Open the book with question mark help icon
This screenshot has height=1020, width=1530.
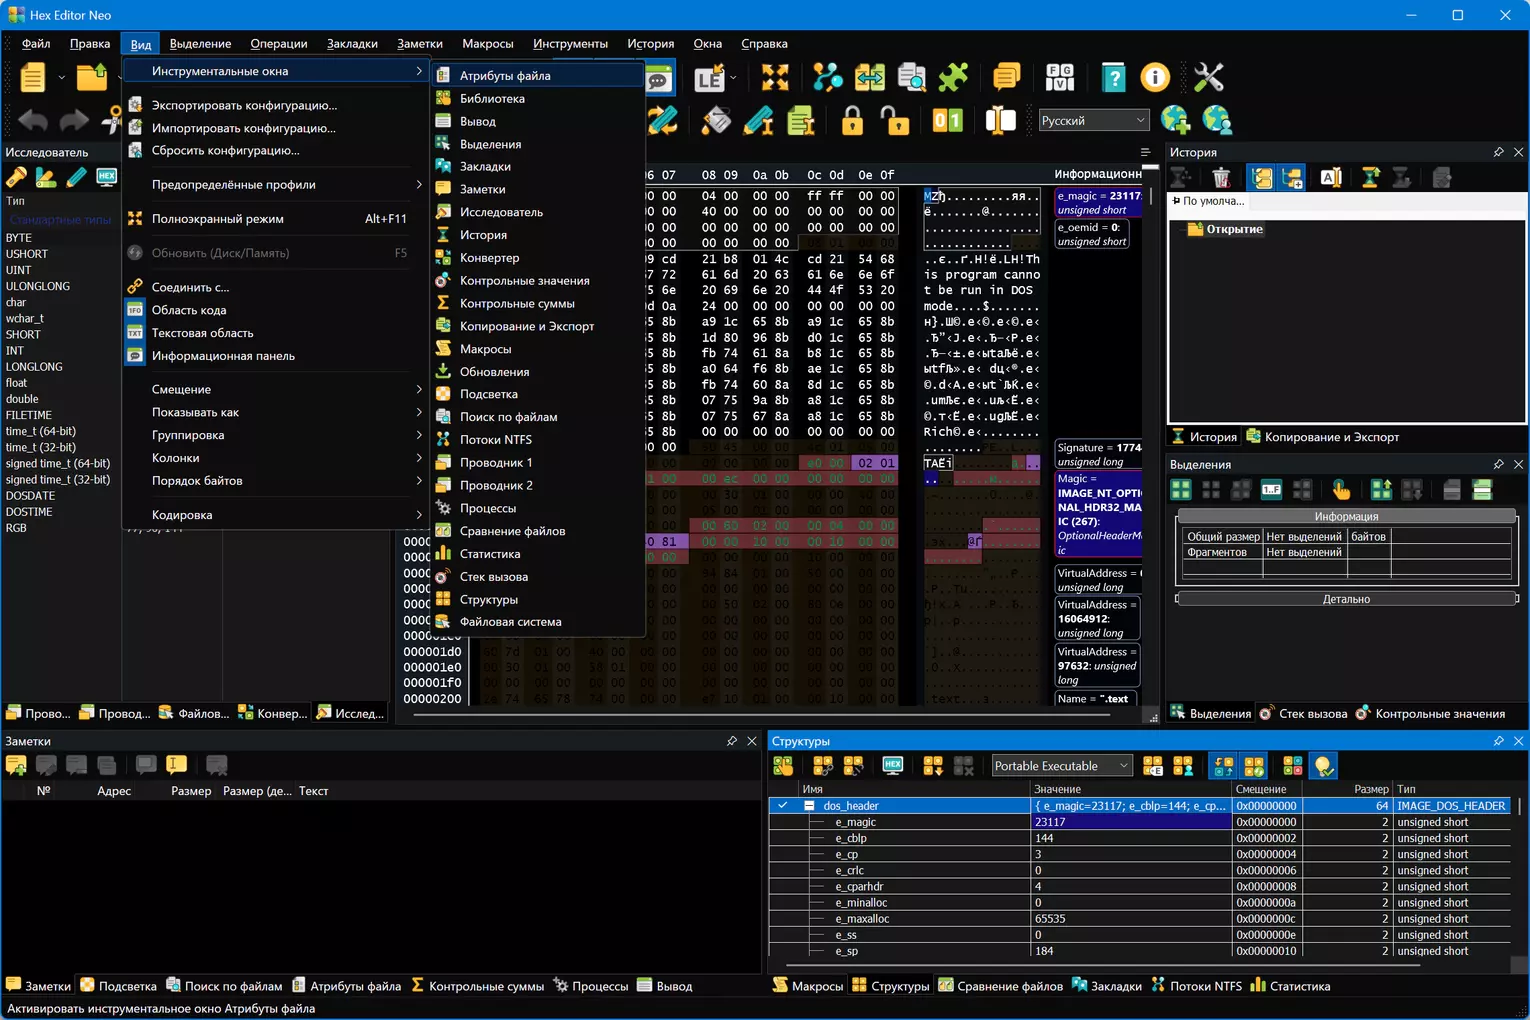[x=1112, y=77]
